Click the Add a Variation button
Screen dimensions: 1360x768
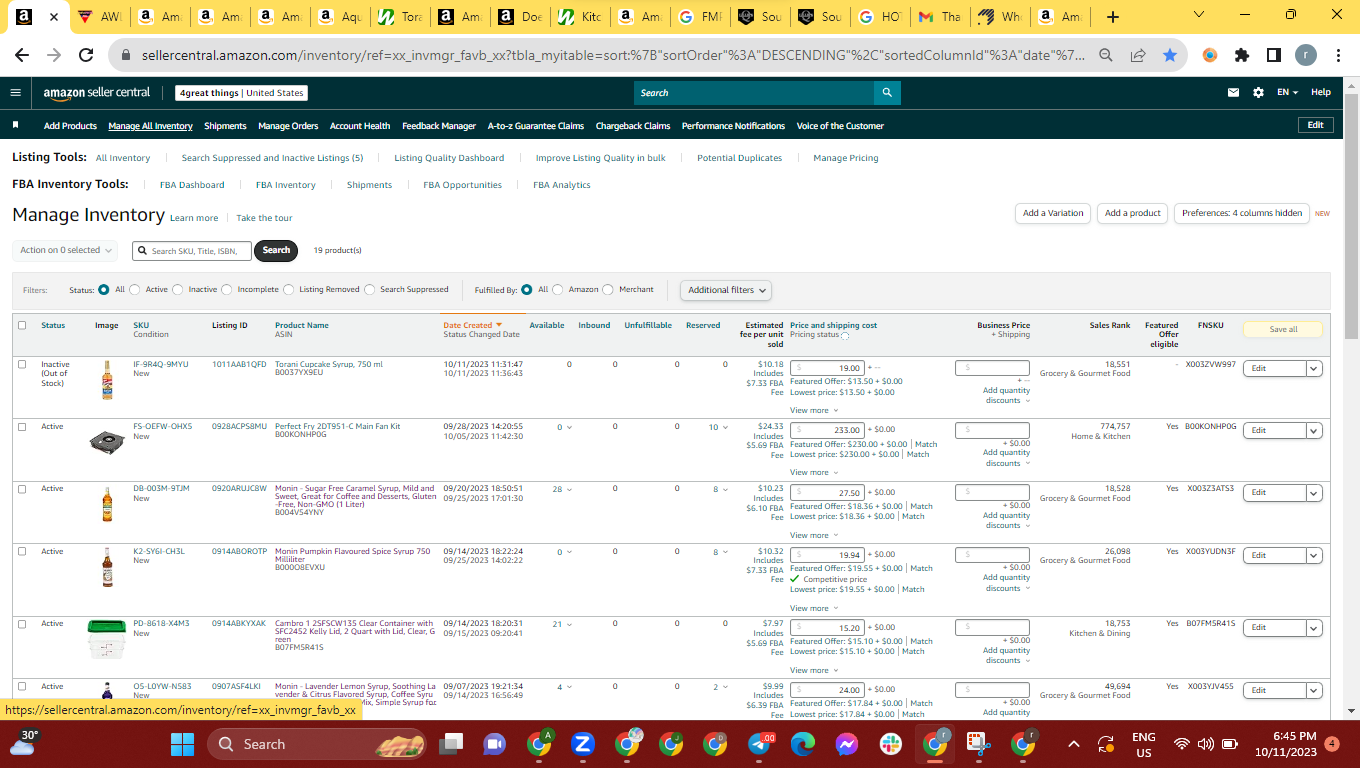coord(1053,213)
